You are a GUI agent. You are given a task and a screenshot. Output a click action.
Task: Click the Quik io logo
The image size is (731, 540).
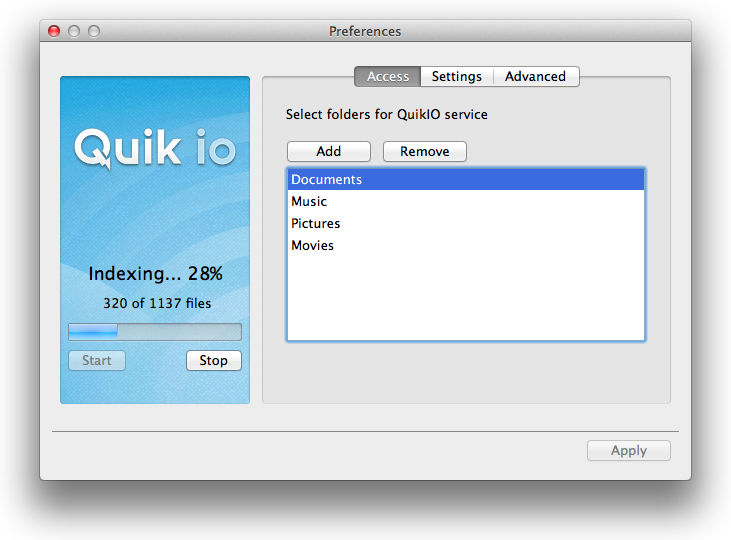[x=155, y=149]
